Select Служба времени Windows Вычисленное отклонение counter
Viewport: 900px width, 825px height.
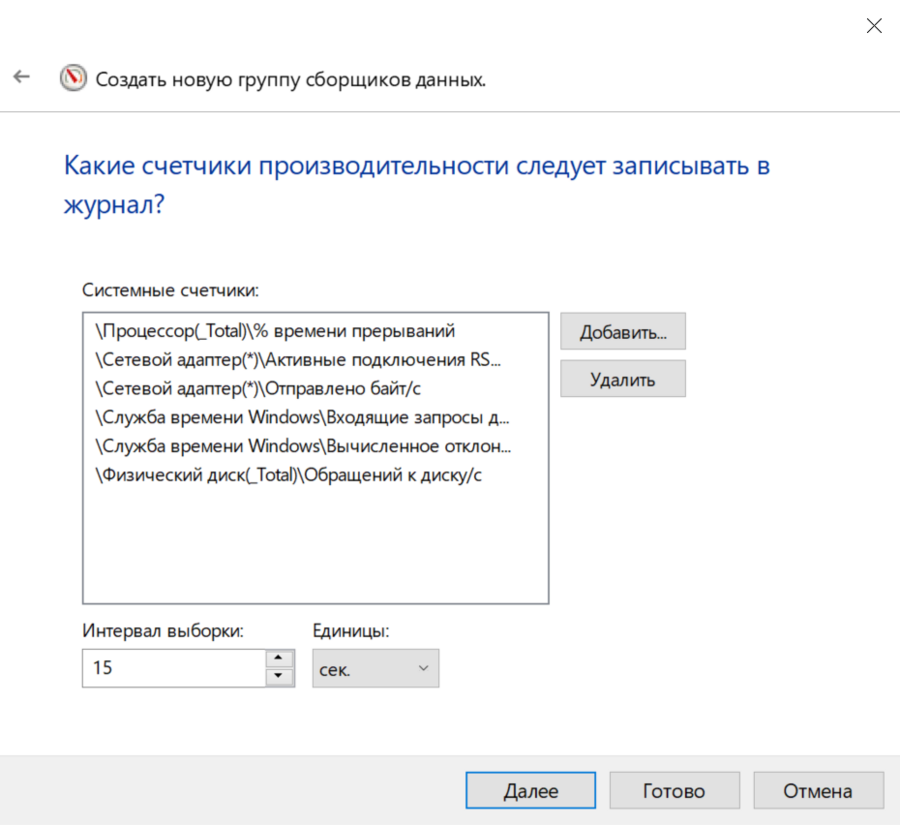pos(303,446)
